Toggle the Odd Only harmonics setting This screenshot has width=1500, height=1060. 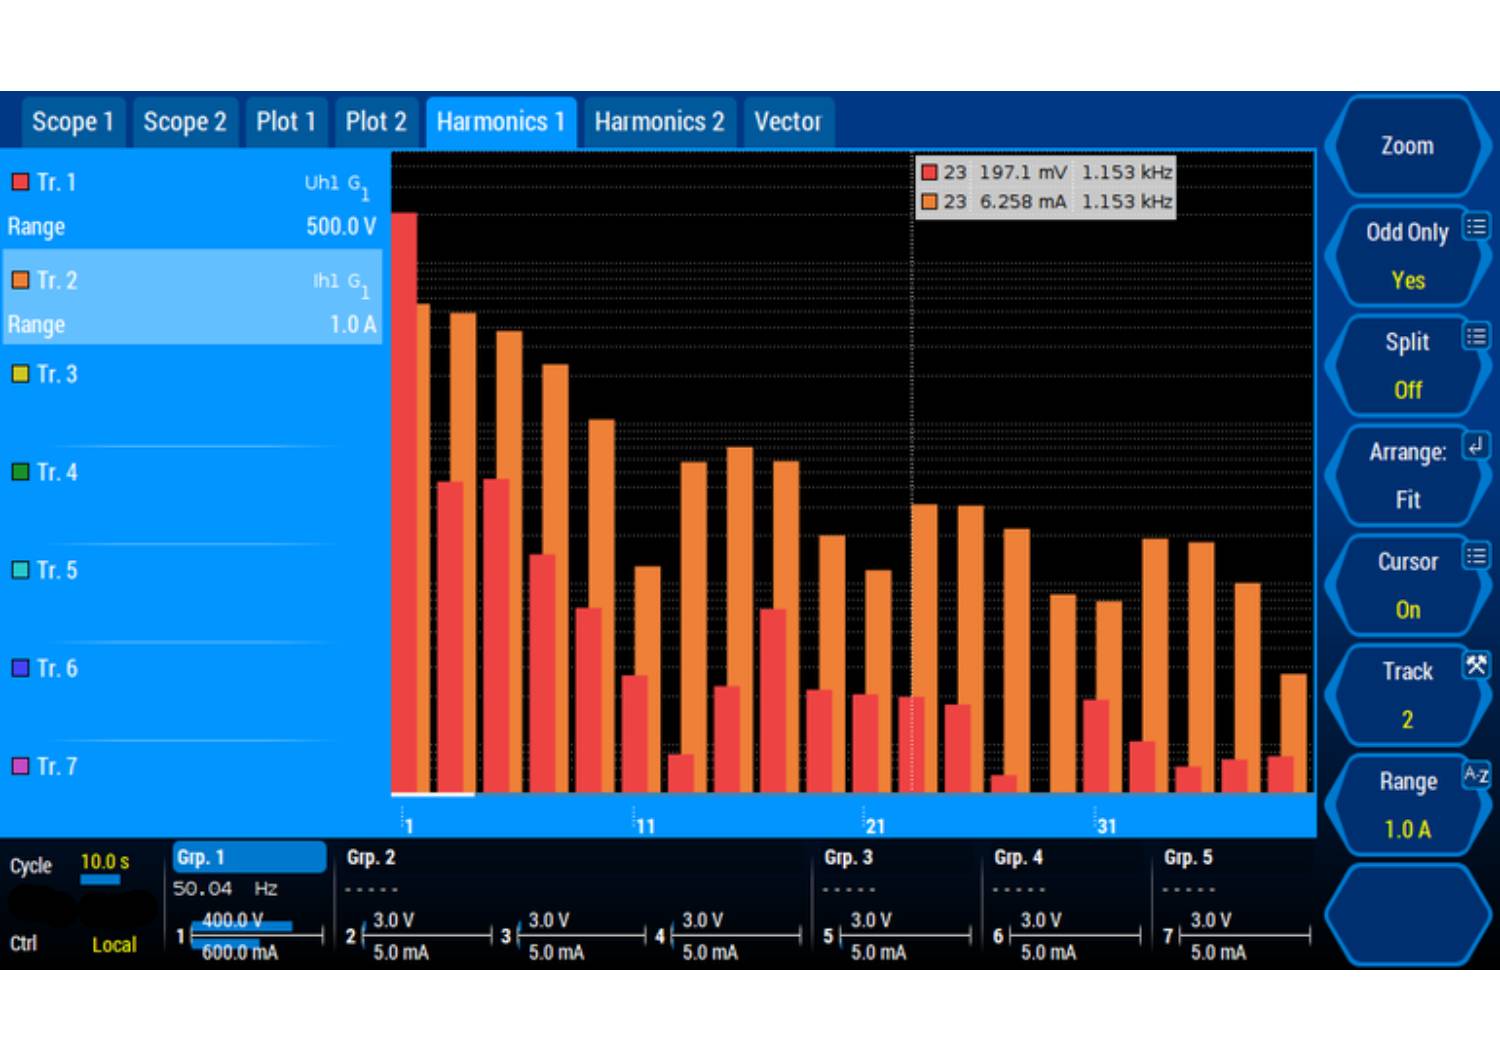click(1406, 256)
